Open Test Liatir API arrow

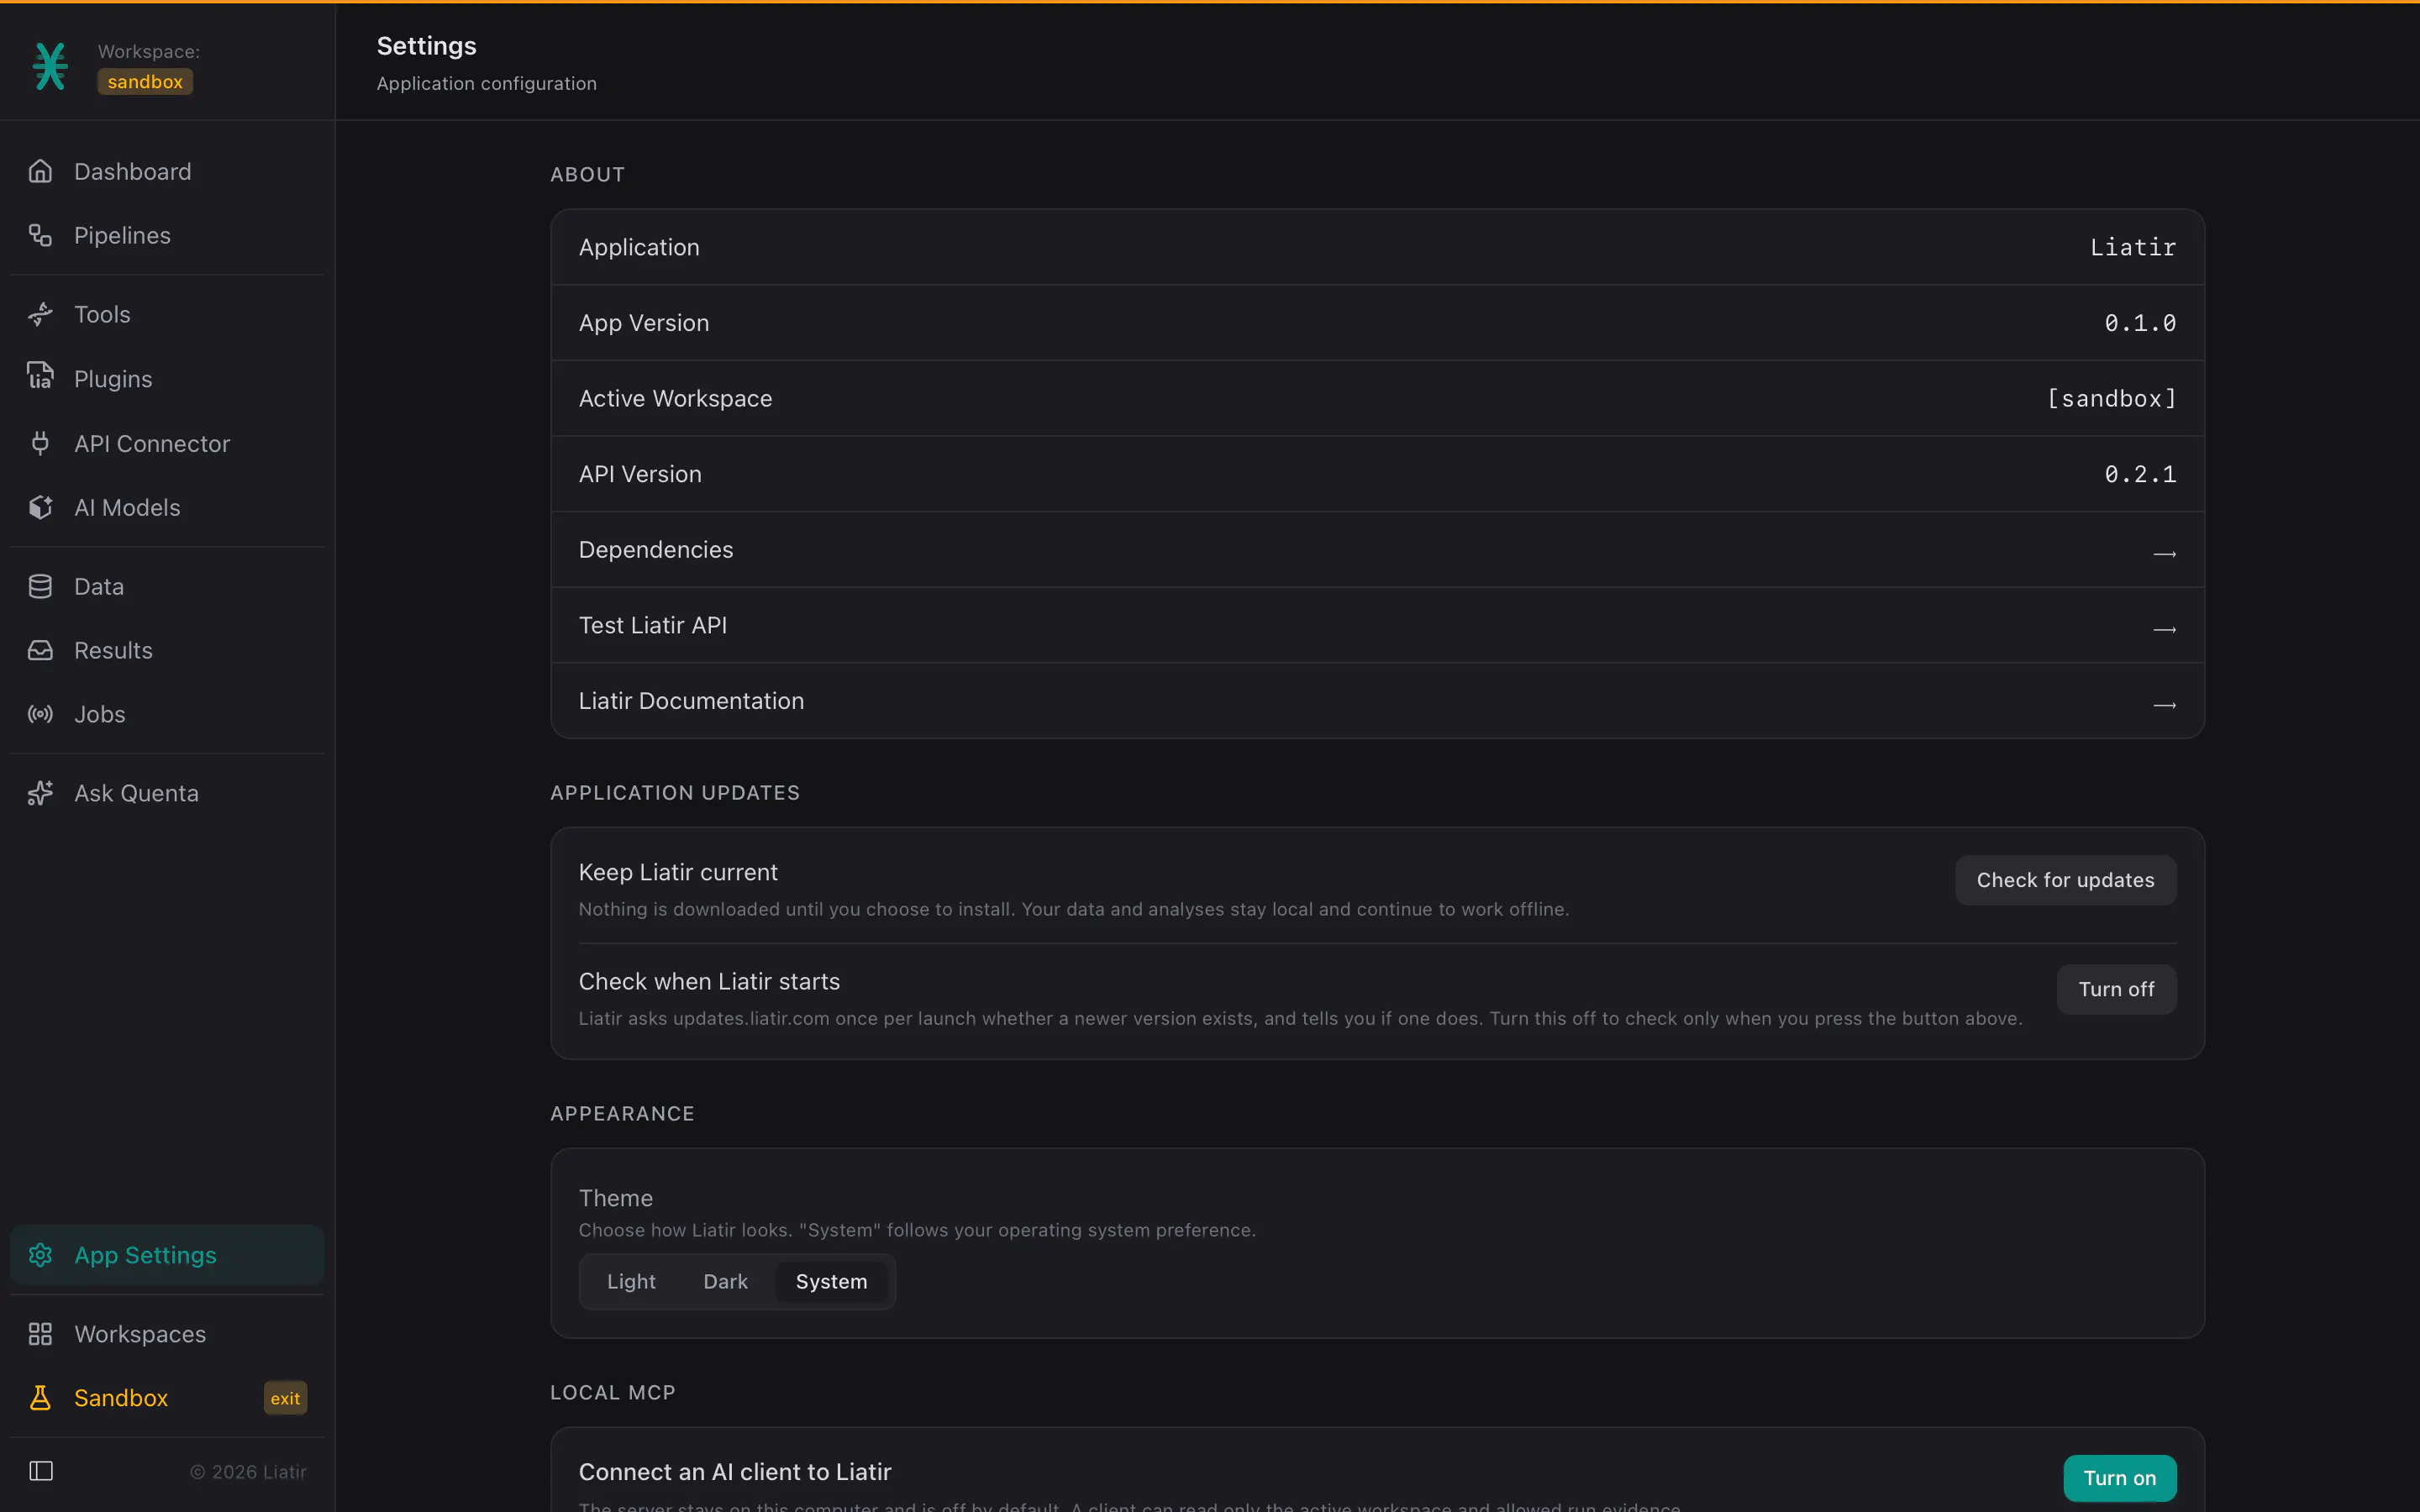pyautogui.click(x=2164, y=630)
